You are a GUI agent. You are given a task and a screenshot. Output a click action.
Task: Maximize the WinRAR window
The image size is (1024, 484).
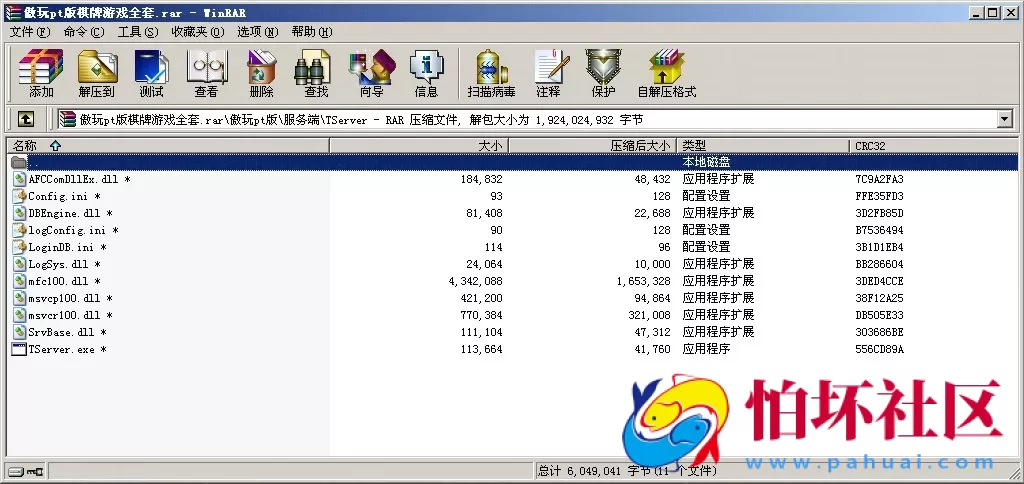(x=993, y=12)
